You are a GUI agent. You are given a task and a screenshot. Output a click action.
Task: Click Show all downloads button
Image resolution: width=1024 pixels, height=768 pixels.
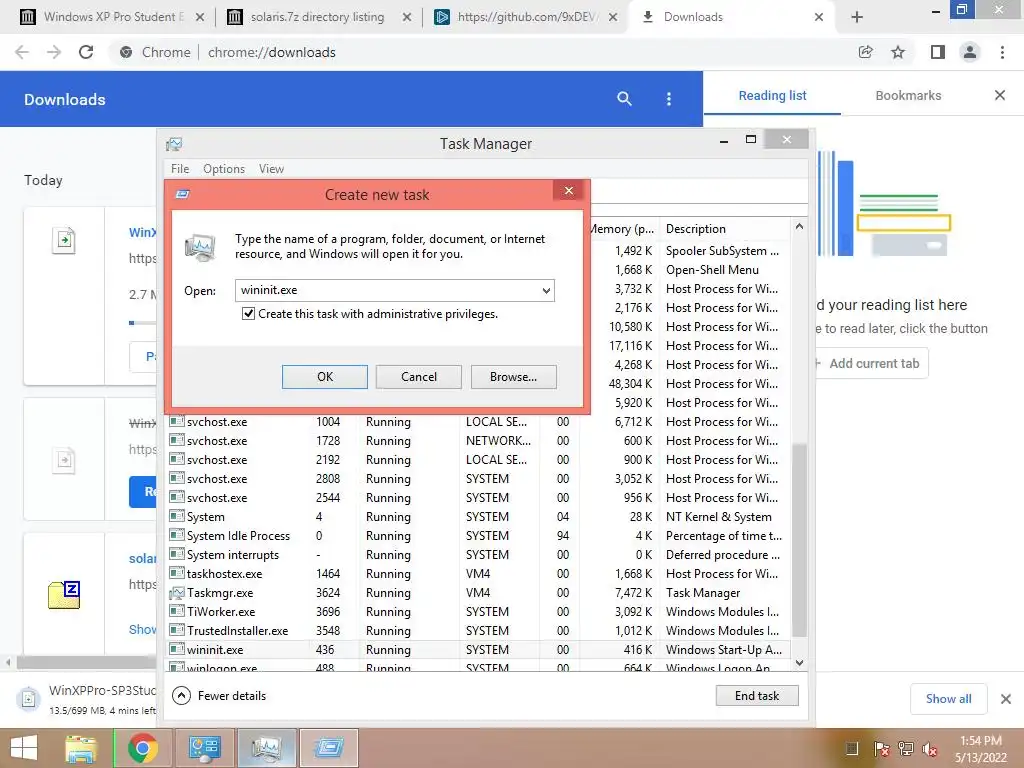coord(948,699)
